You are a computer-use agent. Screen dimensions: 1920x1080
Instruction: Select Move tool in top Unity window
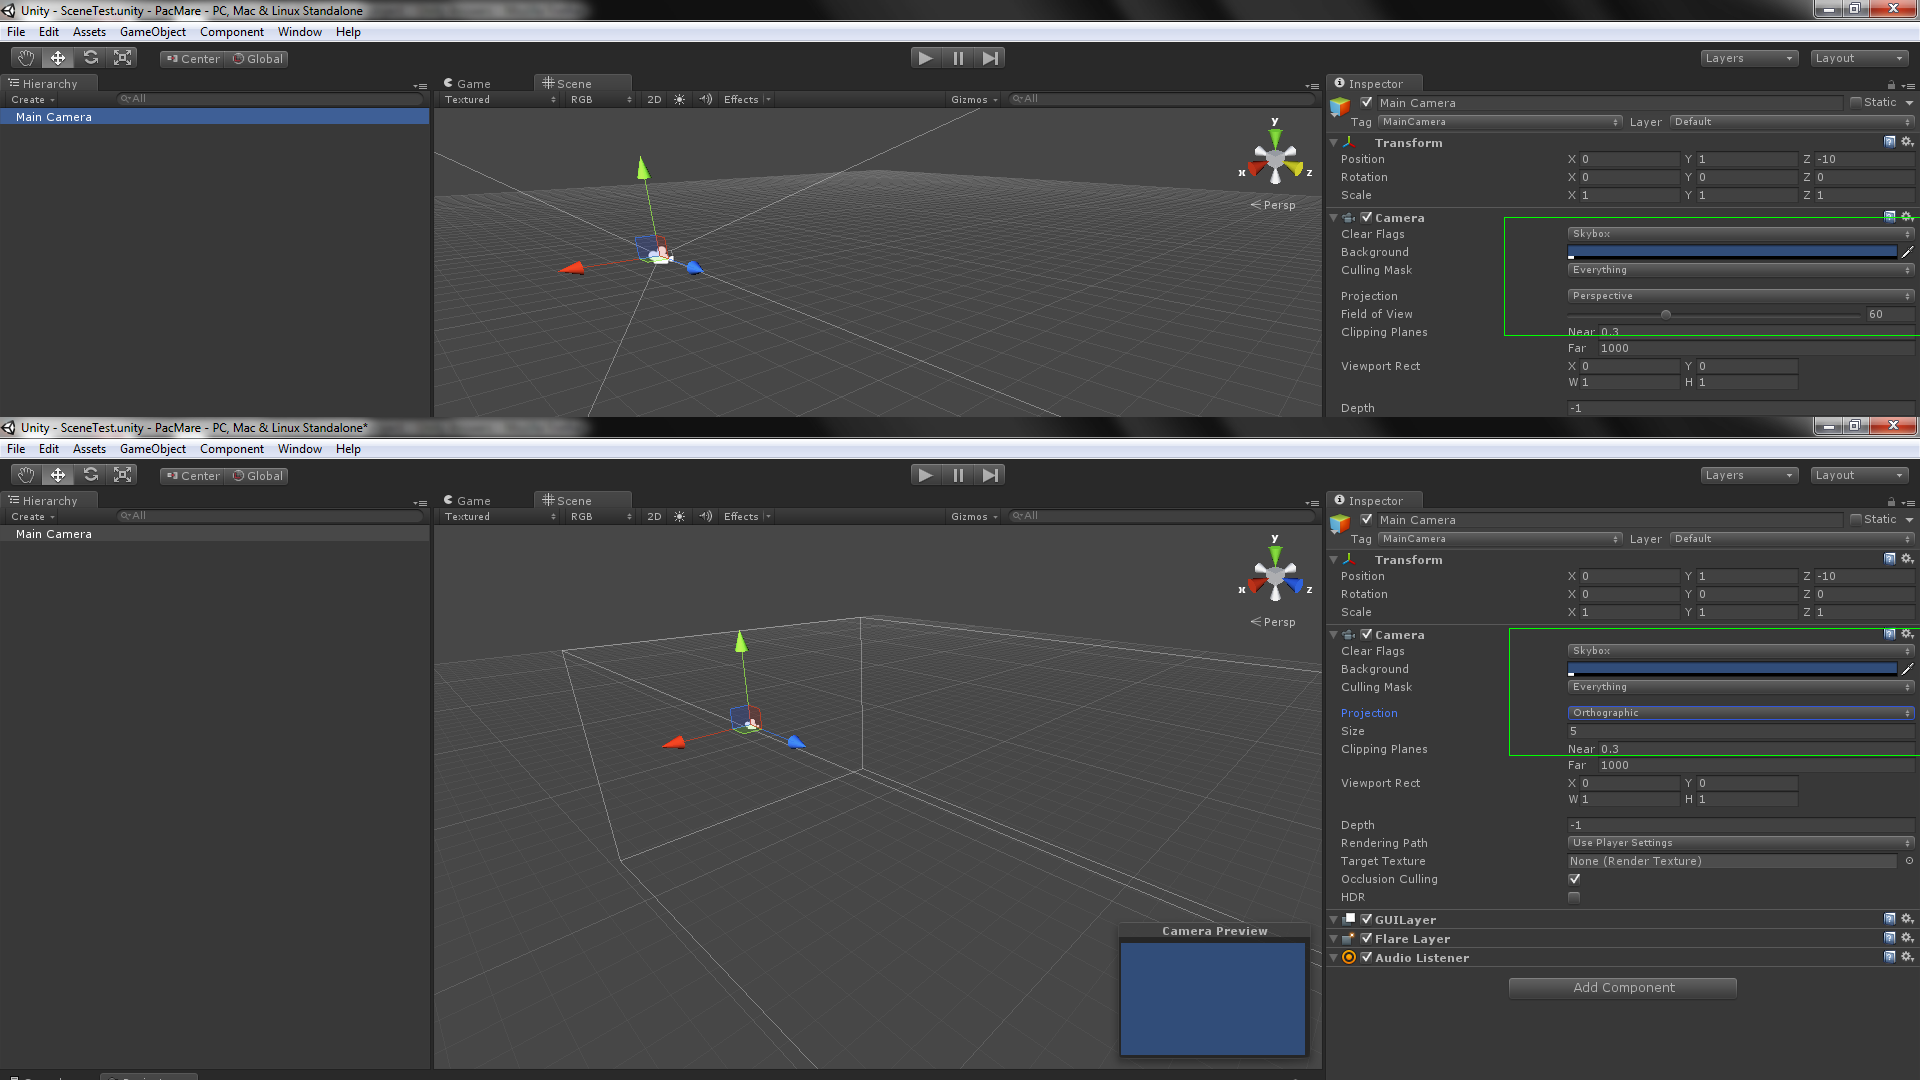pos(58,58)
